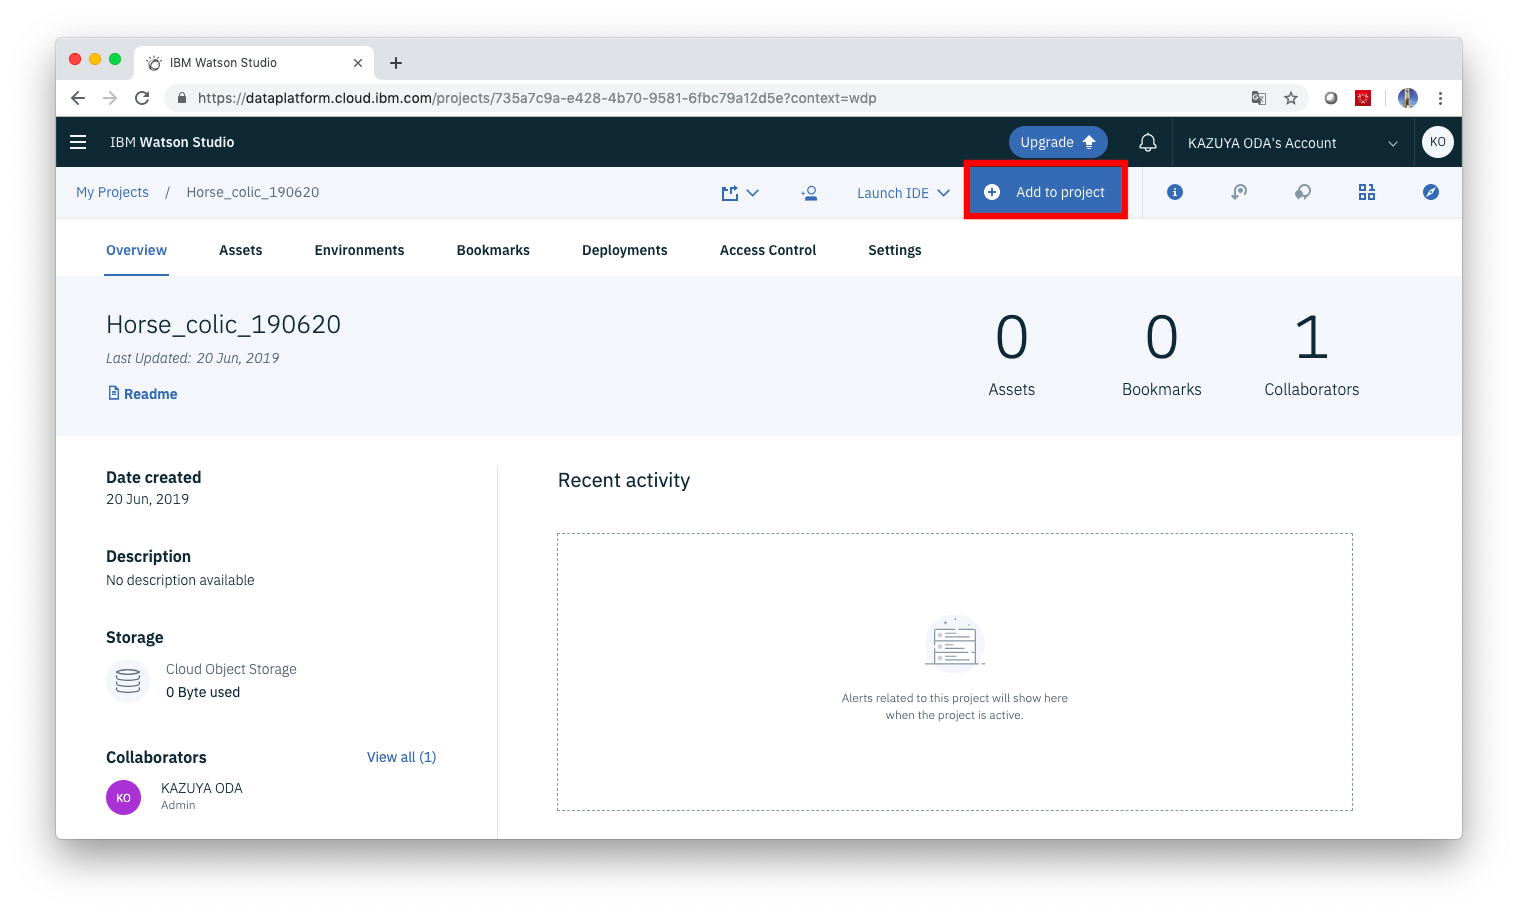Image resolution: width=1518 pixels, height=913 pixels.
Task: Click the activity history icon
Action: point(1239,191)
